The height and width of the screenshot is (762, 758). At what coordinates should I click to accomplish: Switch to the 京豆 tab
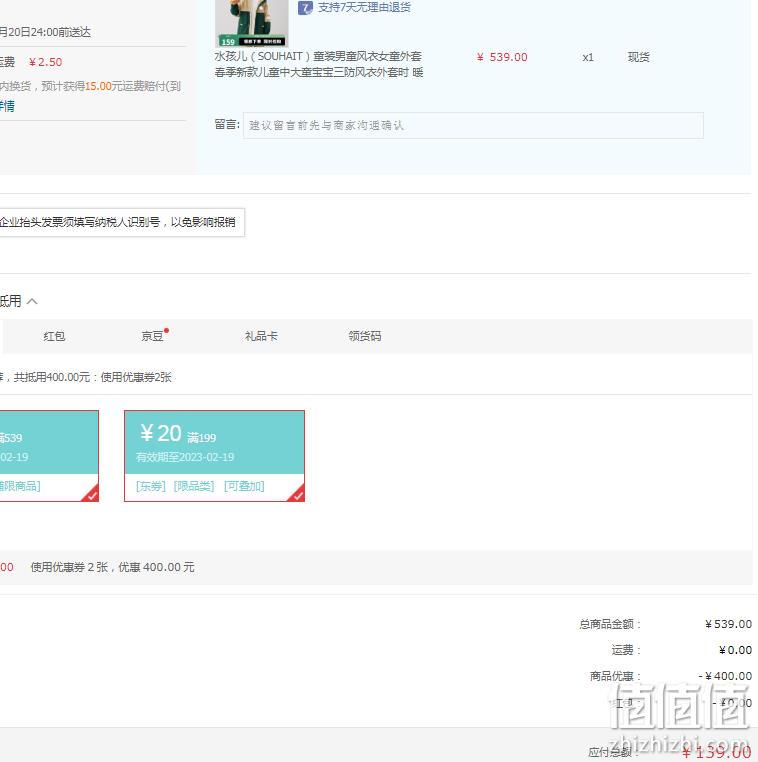[152, 336]
